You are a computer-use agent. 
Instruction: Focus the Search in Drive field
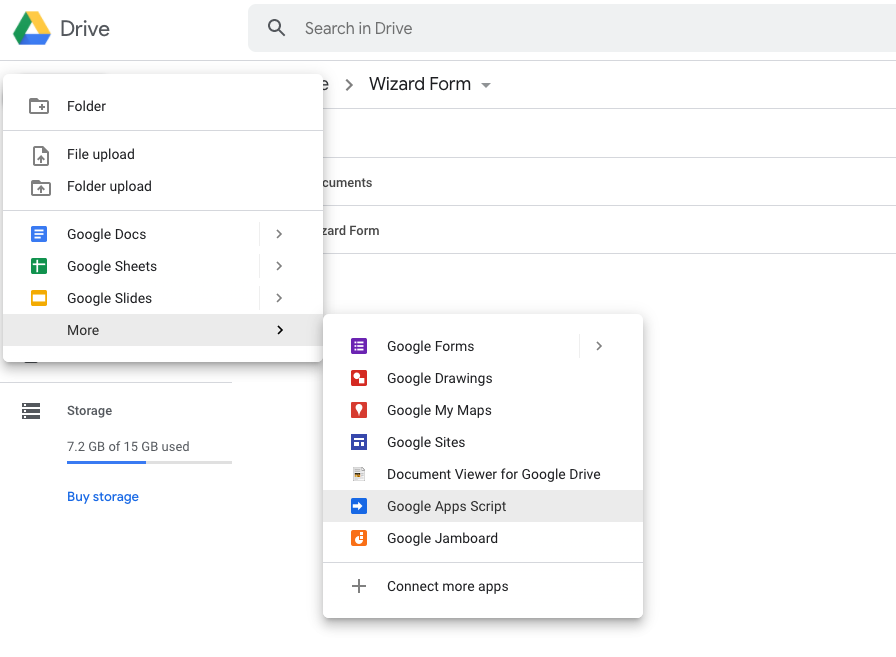click(580, 28)
